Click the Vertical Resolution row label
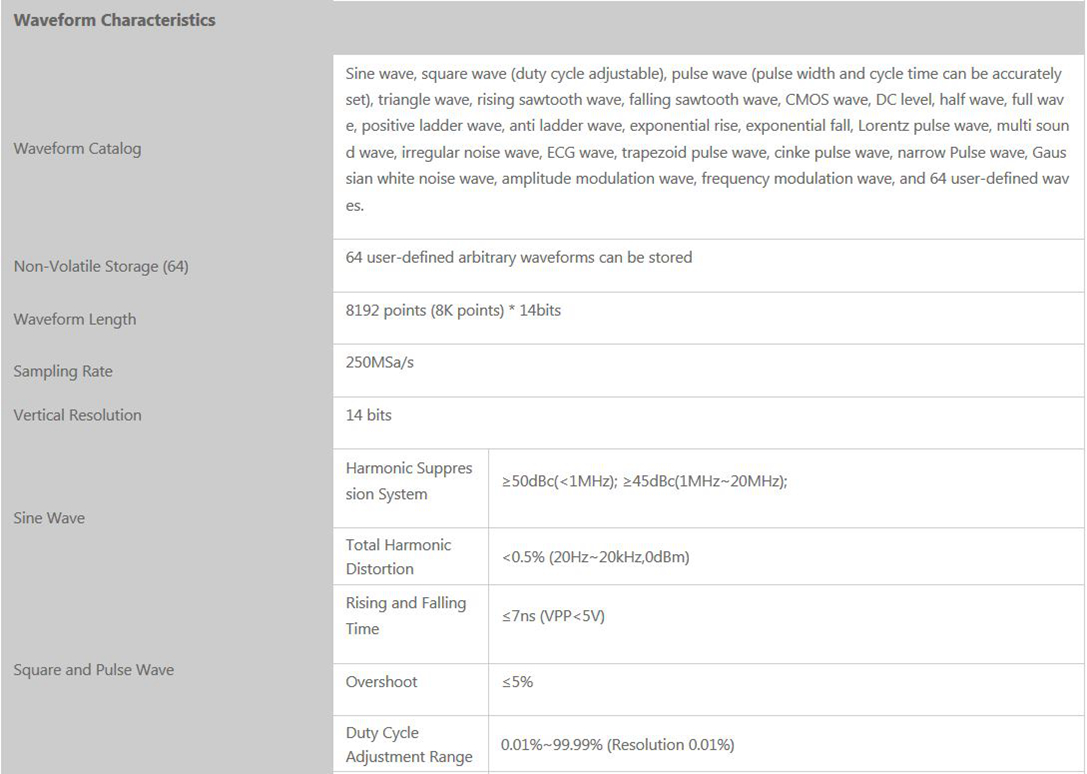Image resolution: width=1087 pixels, height=774 pixels. tap(77, 416)
